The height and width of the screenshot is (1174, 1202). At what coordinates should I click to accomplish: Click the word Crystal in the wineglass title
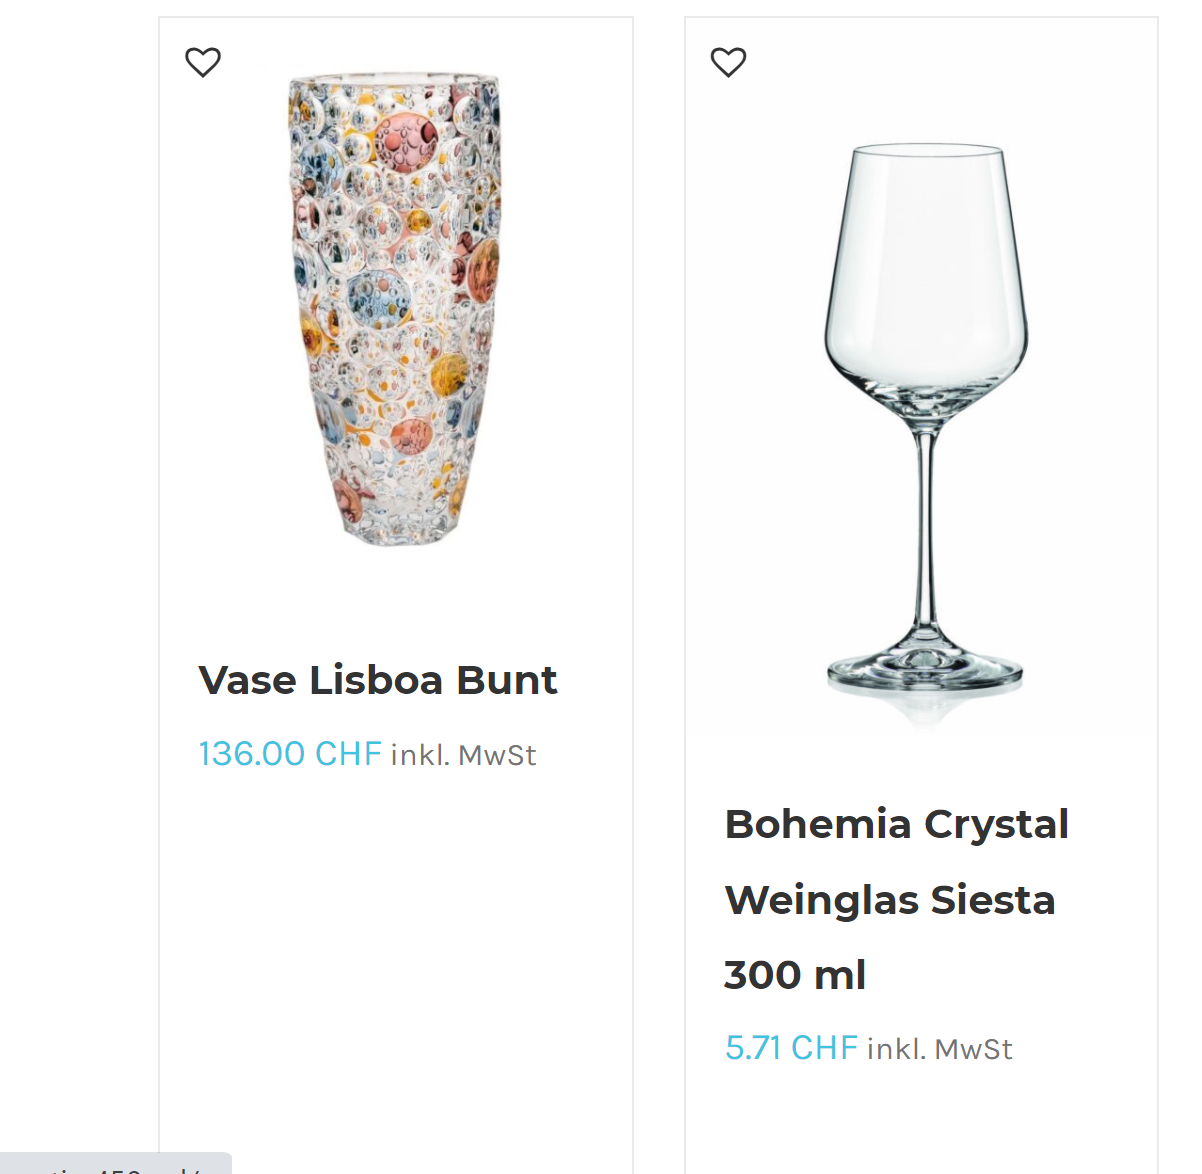click(997, 826)
